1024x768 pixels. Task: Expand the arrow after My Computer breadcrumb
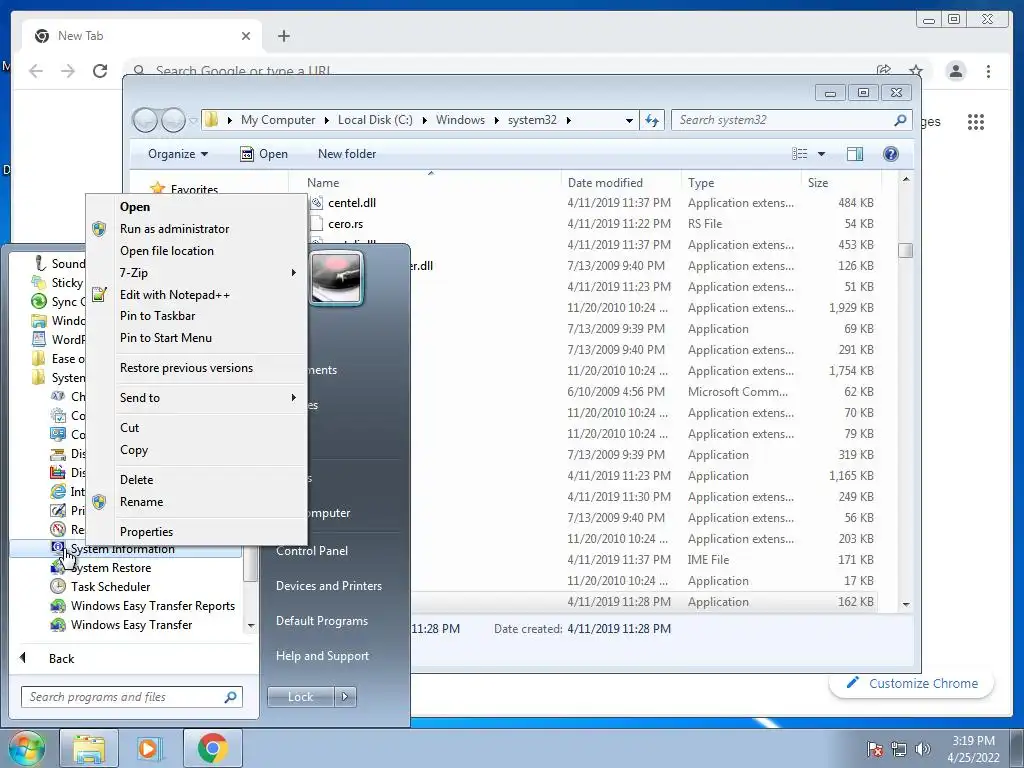click(x=327, y=120)
